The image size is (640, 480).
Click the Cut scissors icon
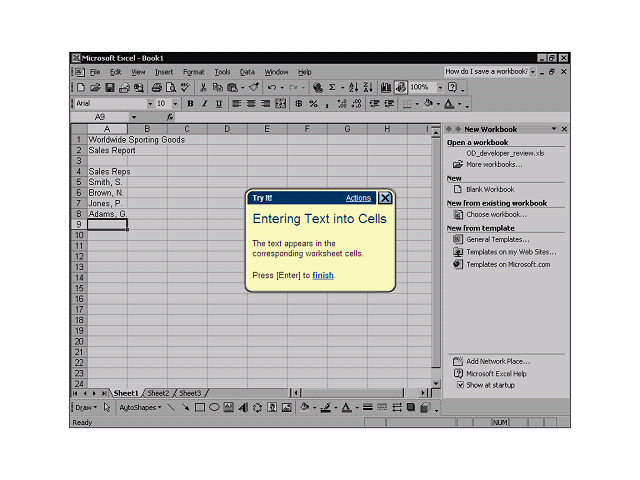203,87
